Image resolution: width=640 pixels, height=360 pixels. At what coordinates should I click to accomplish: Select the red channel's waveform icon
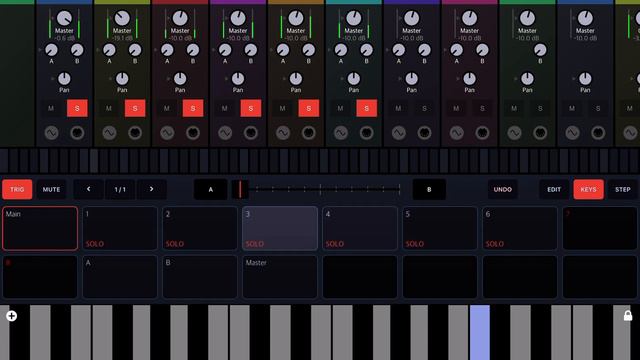point(167,133)
